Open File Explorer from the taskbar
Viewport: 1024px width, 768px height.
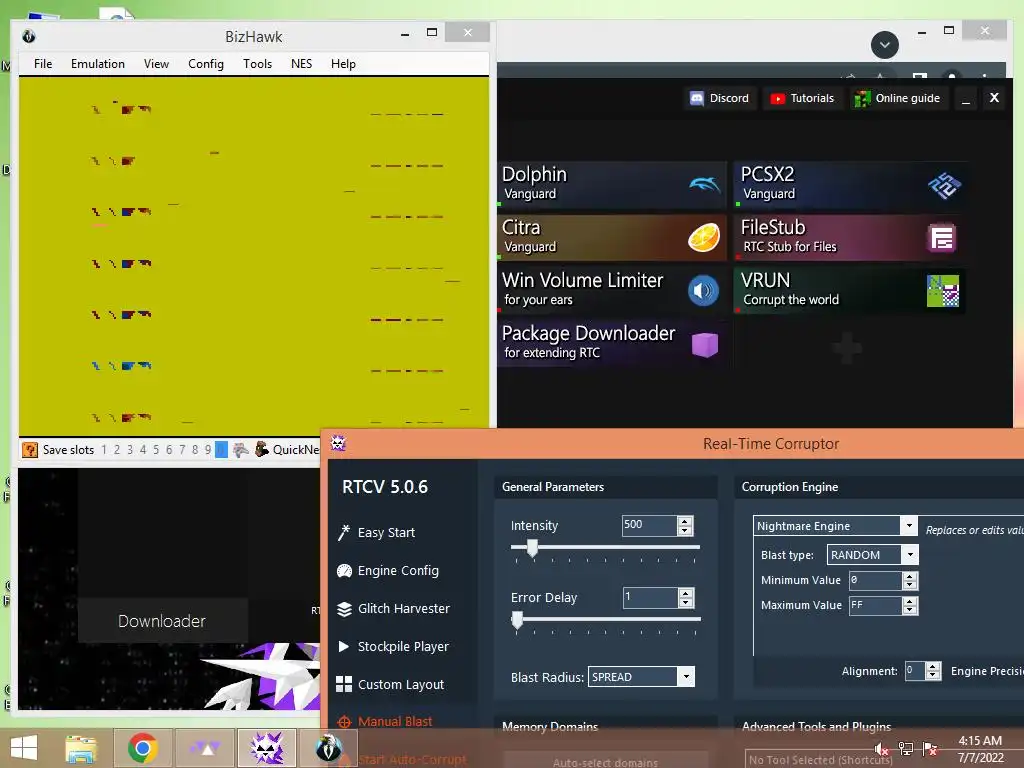pos(81,748)
